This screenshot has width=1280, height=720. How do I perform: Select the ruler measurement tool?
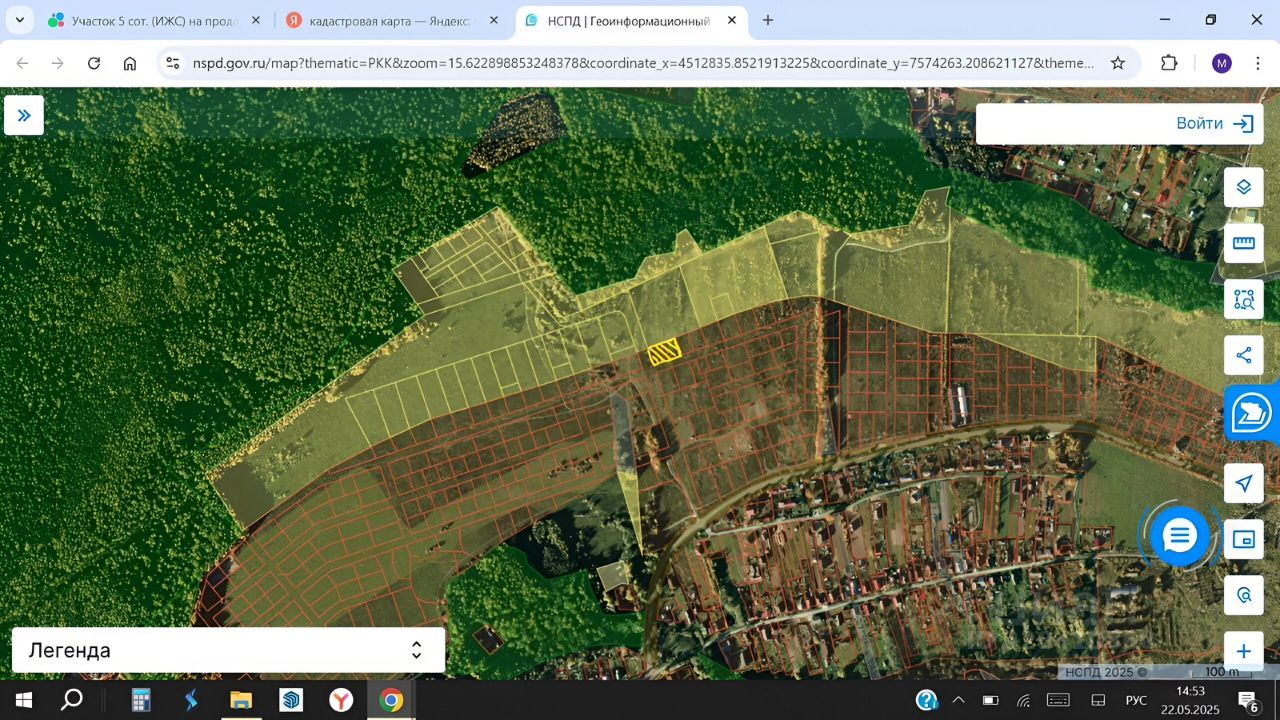click(x=1244, y=243)
